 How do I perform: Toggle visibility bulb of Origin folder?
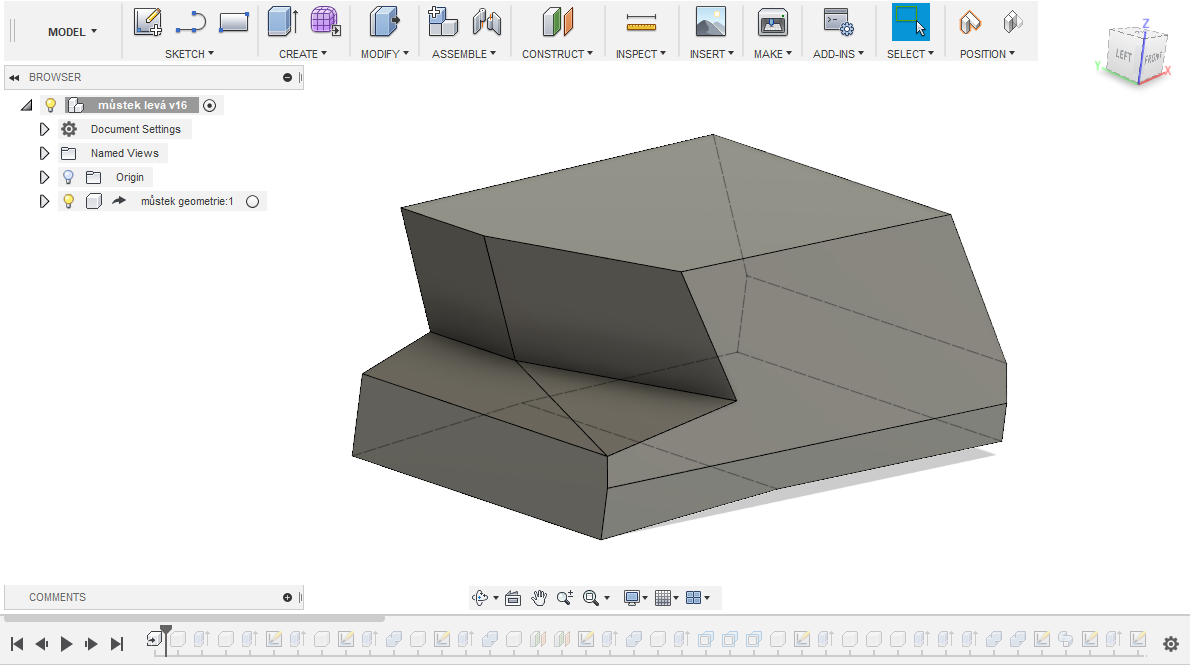tap(68, 177)
